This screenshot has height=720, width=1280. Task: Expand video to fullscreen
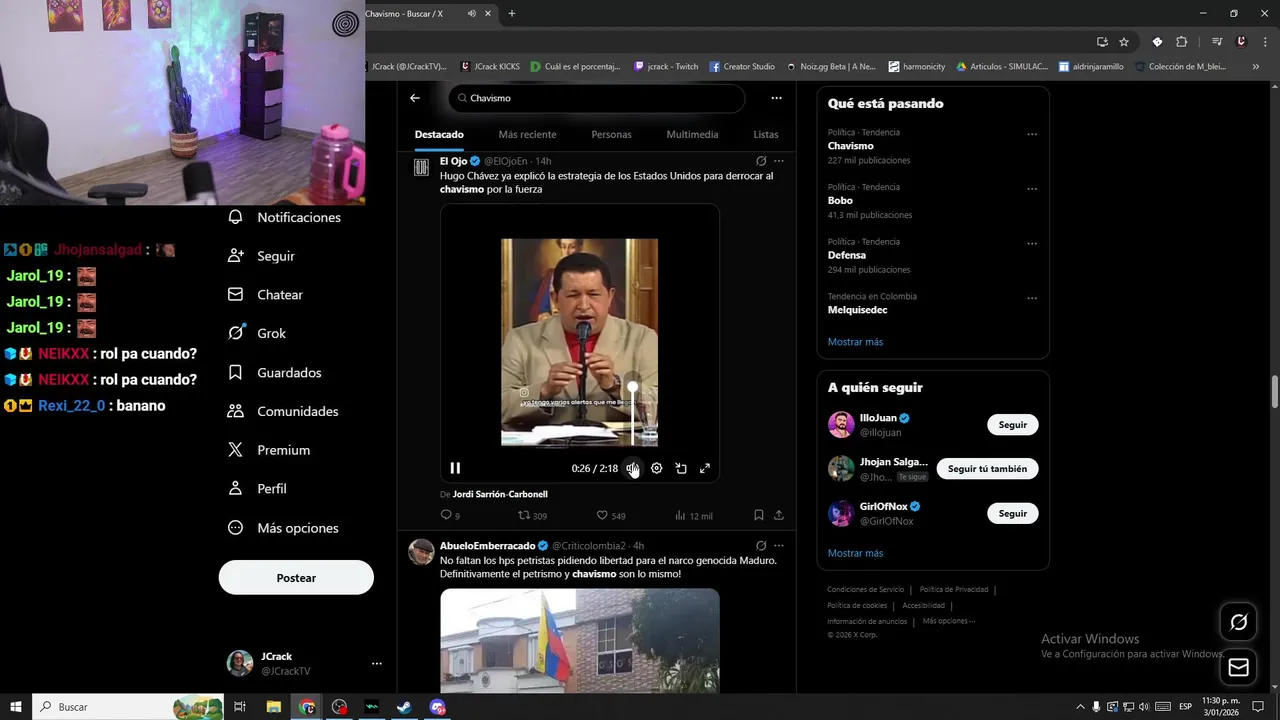tap(705, 468)
